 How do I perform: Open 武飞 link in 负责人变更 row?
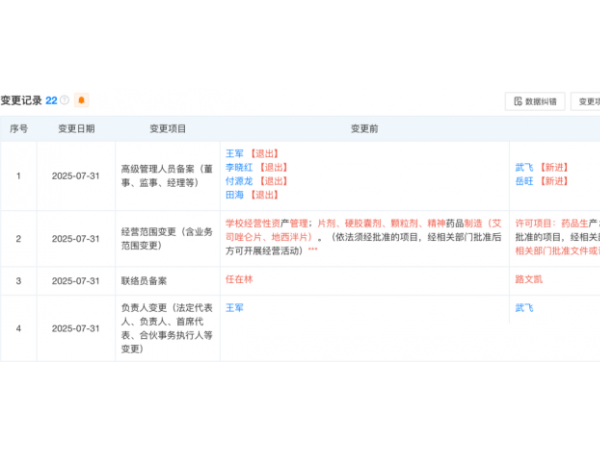[x=523, y=307]
